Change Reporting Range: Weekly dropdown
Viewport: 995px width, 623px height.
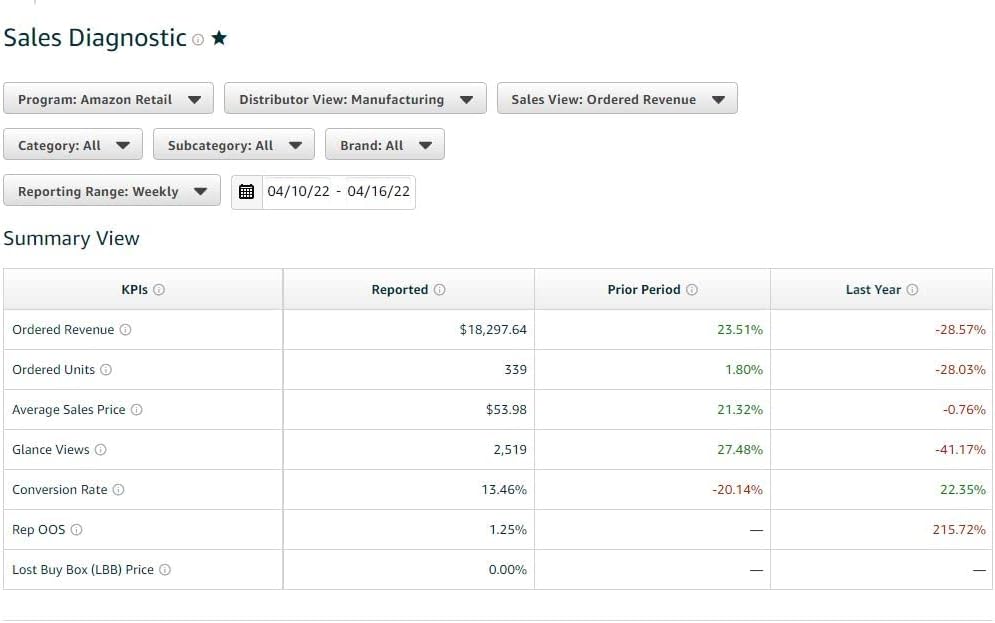112,191
